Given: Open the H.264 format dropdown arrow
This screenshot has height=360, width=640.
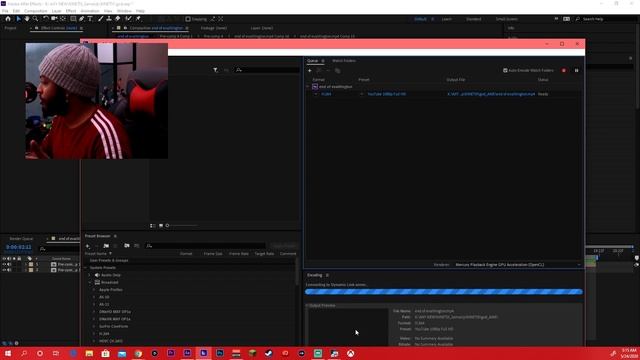Looking at the screenshot, I should pyautogui.click(x=316, y=94).
